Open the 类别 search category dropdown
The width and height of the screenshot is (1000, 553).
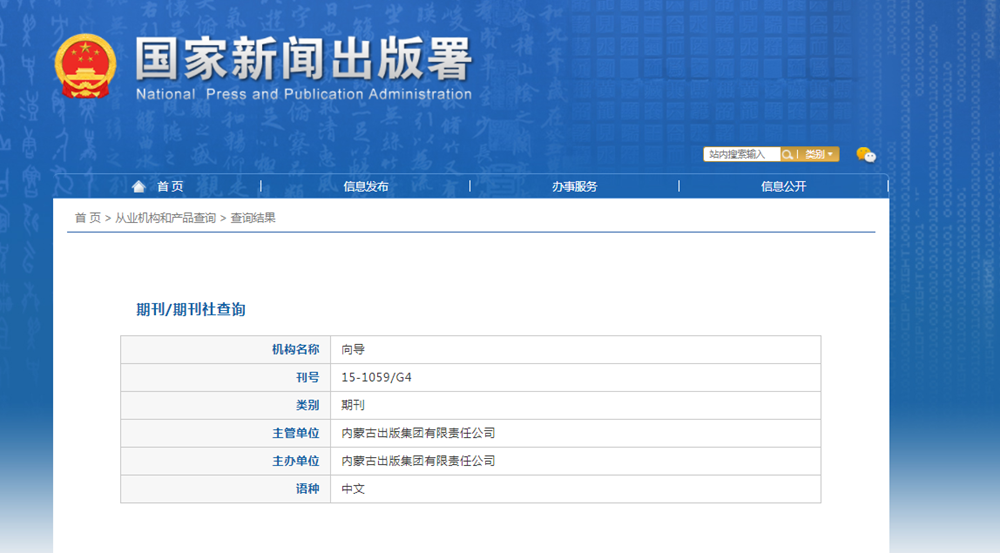(x=819, y=154)
